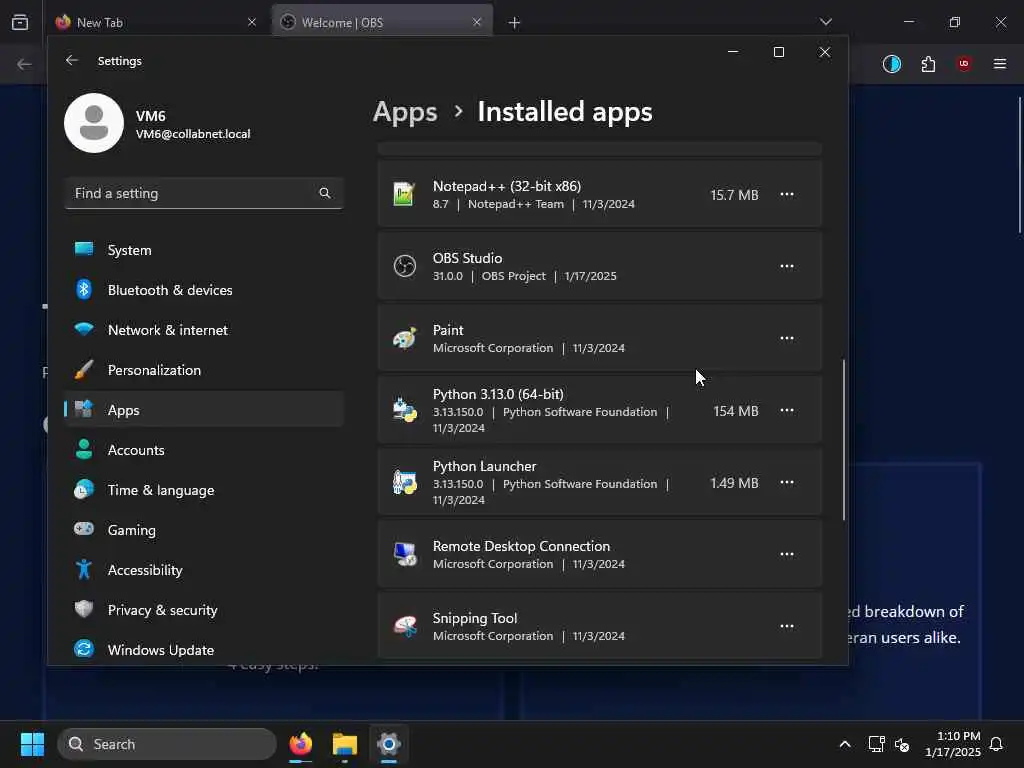The width and height of the screenshot is (1024, 768).
Task: Open more options for Snipping Tool
Action: (x=787, y=626)
